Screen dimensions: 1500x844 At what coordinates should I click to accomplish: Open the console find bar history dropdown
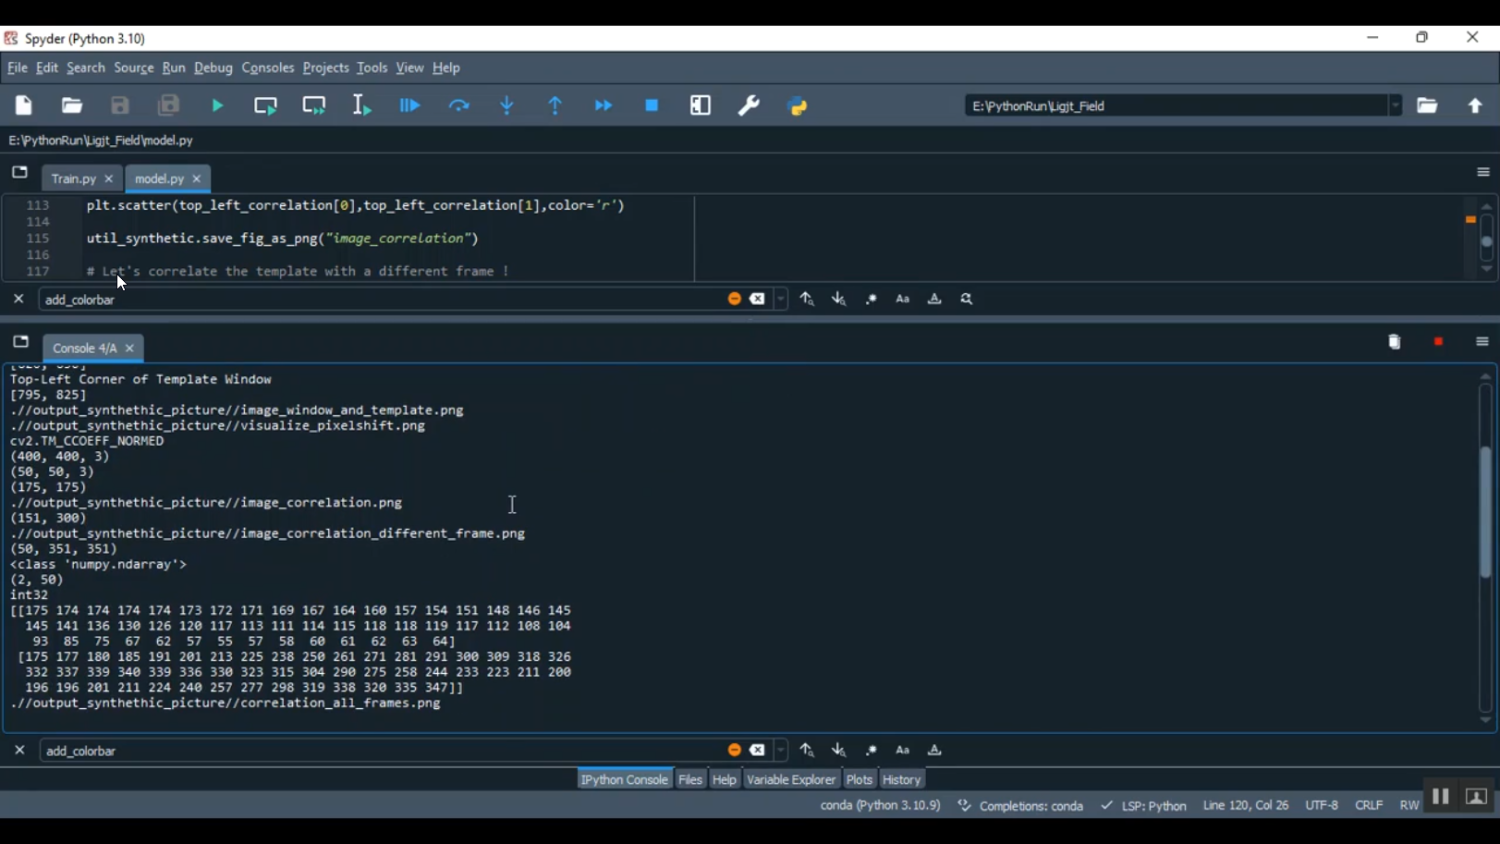point(782,750)
